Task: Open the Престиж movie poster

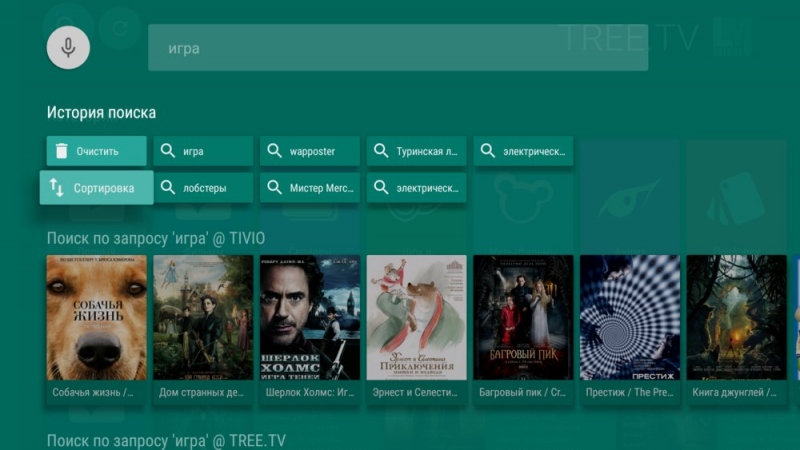Action: [x=630, y=317]
